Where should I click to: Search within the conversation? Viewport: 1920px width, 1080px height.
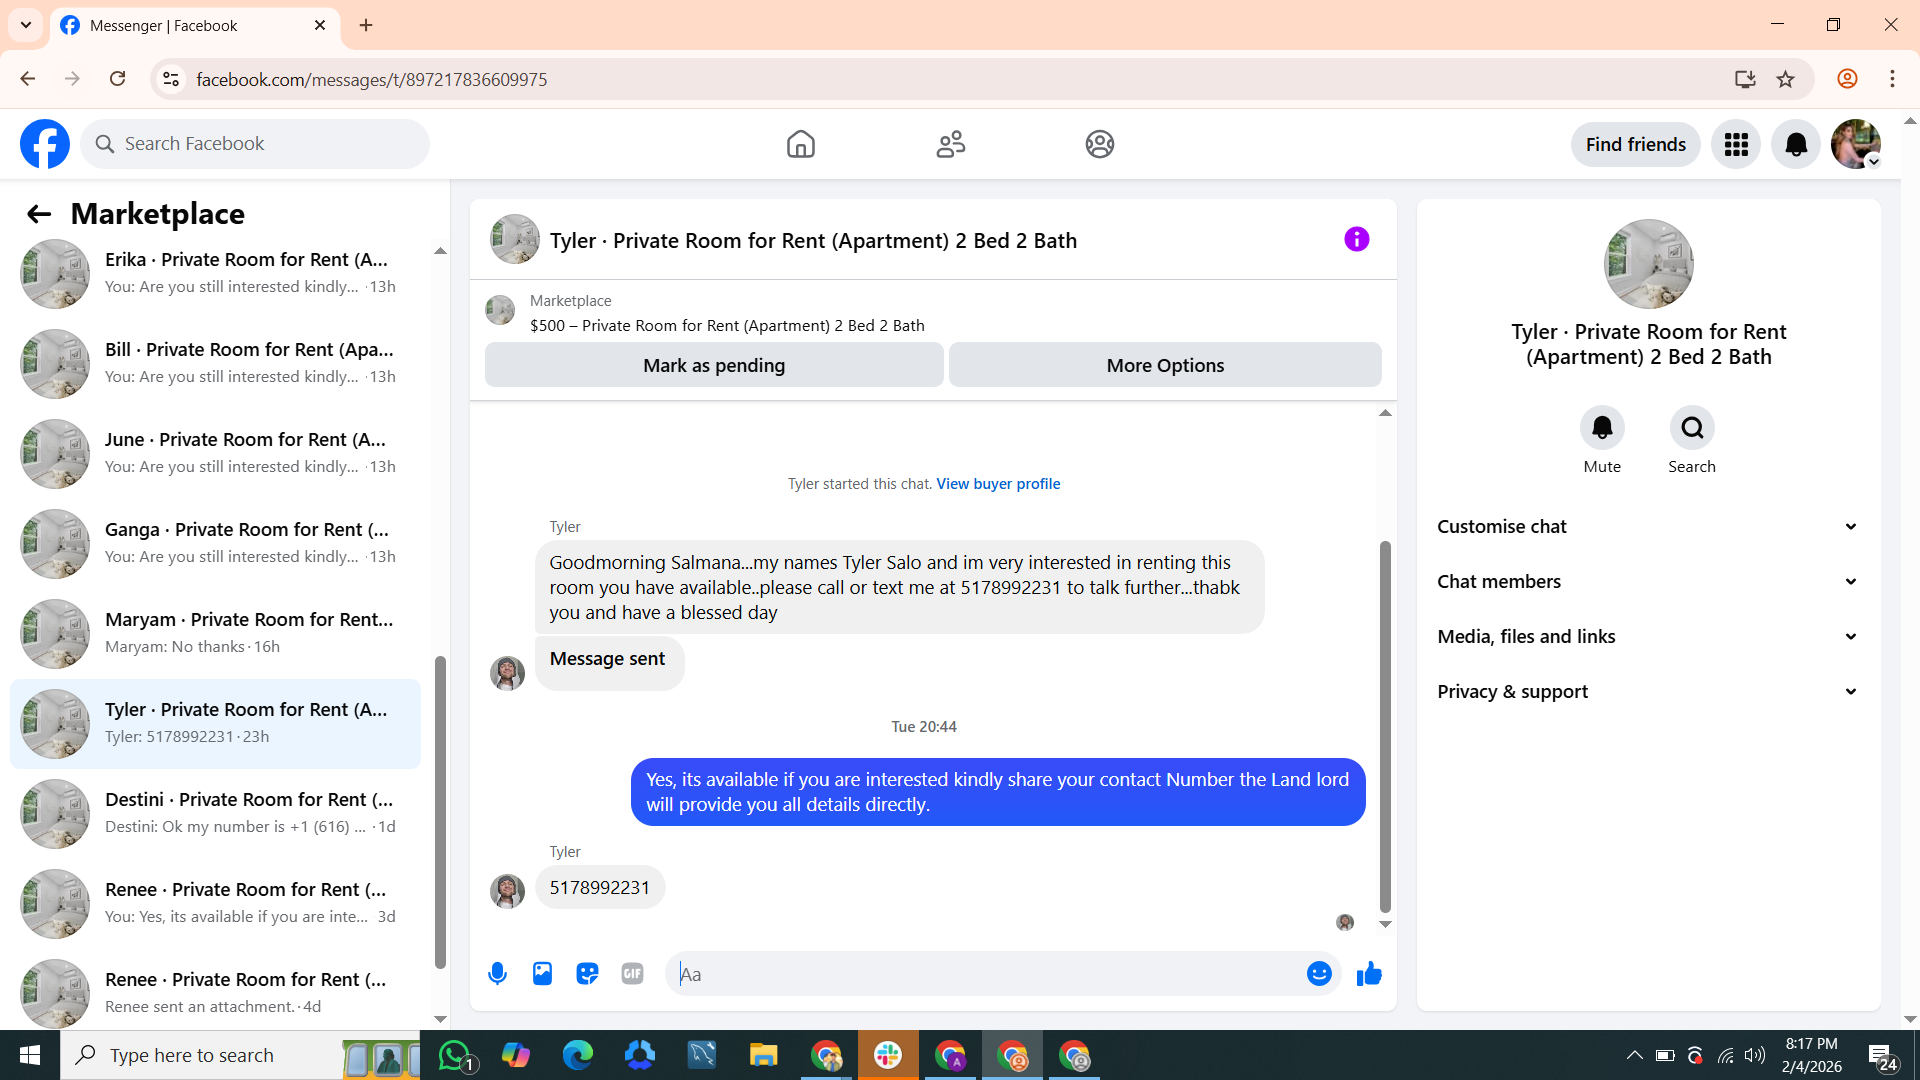1692,428
